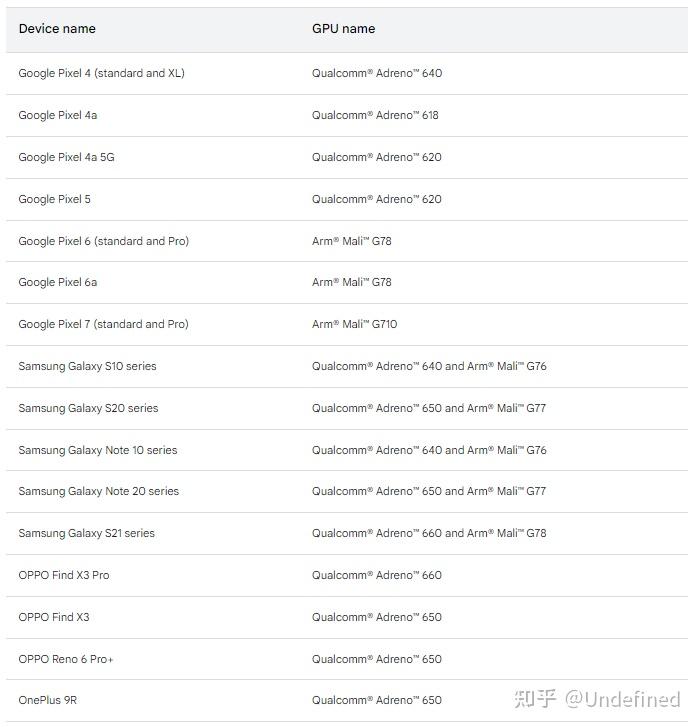Select the OPPO Find X3 Pro row

64,575
